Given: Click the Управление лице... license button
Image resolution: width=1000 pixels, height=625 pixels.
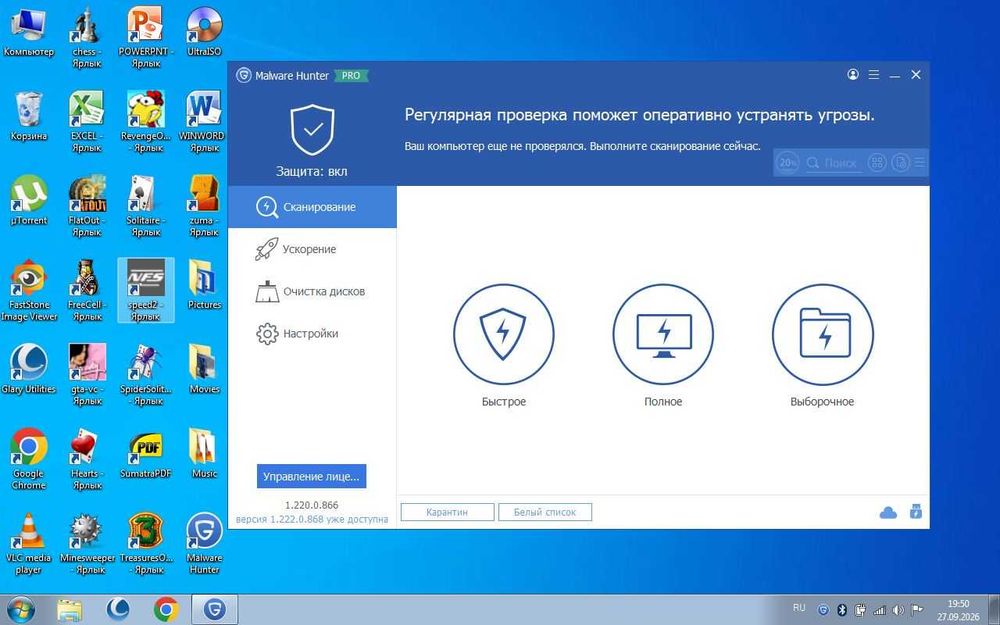Looking at the screenshot, I should coord(311,476).
